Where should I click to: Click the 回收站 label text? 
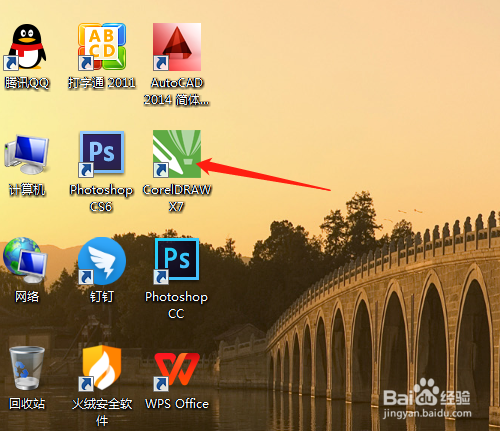tap(27, 403)
